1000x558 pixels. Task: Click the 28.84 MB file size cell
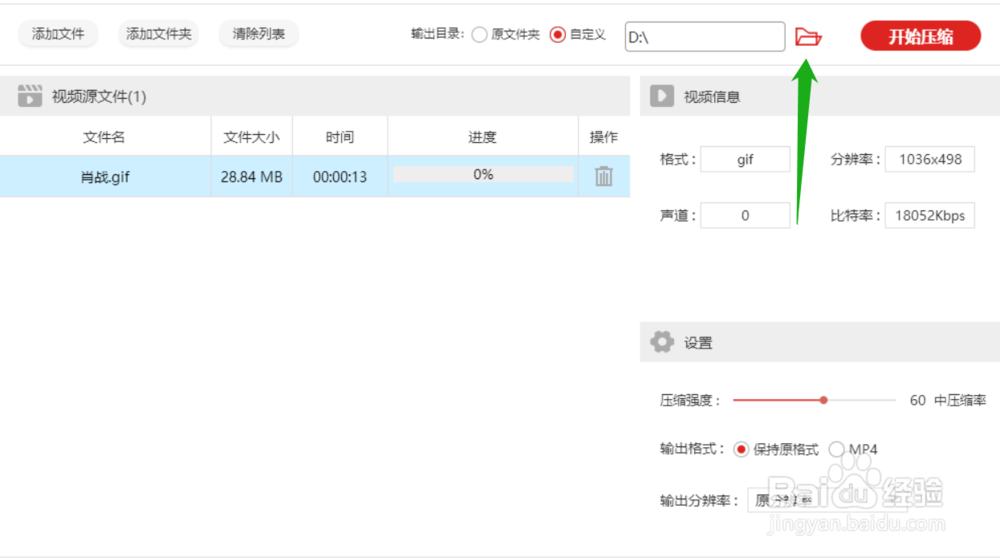[x=251, y=177]
